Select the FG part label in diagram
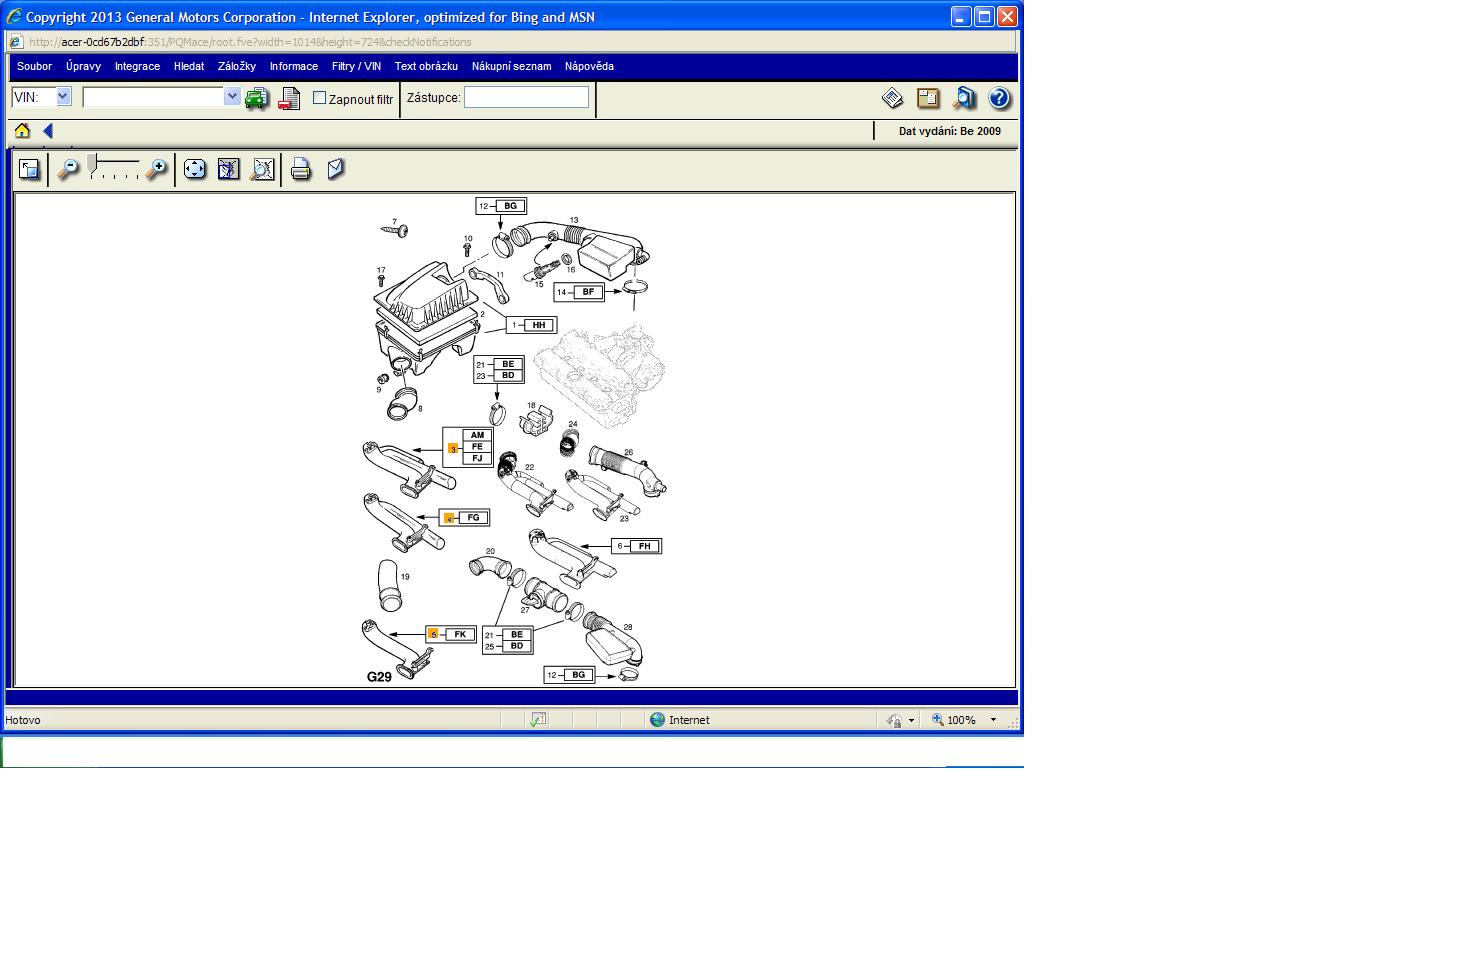This screenshot has height=954, width=1458. (473, 518)
